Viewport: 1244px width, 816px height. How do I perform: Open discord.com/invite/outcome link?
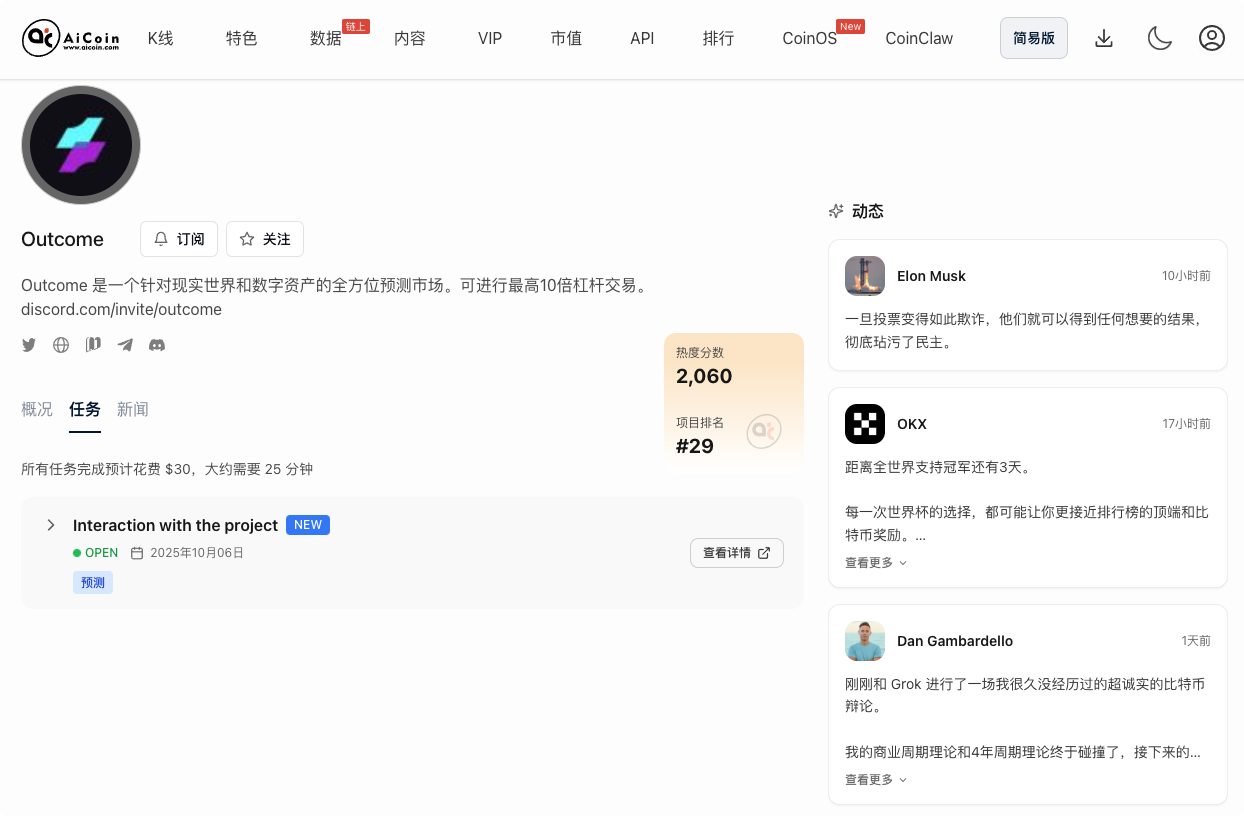click(121, 309)
